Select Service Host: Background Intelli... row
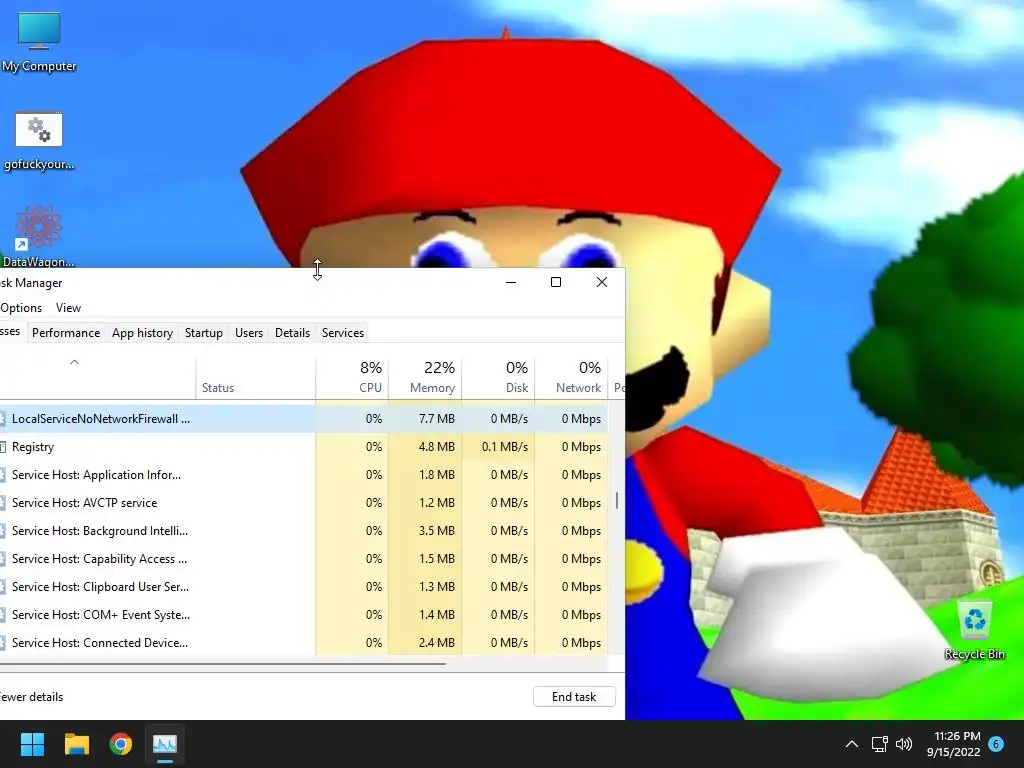This screenshot has width=1024, height=768. coord(304,531)
